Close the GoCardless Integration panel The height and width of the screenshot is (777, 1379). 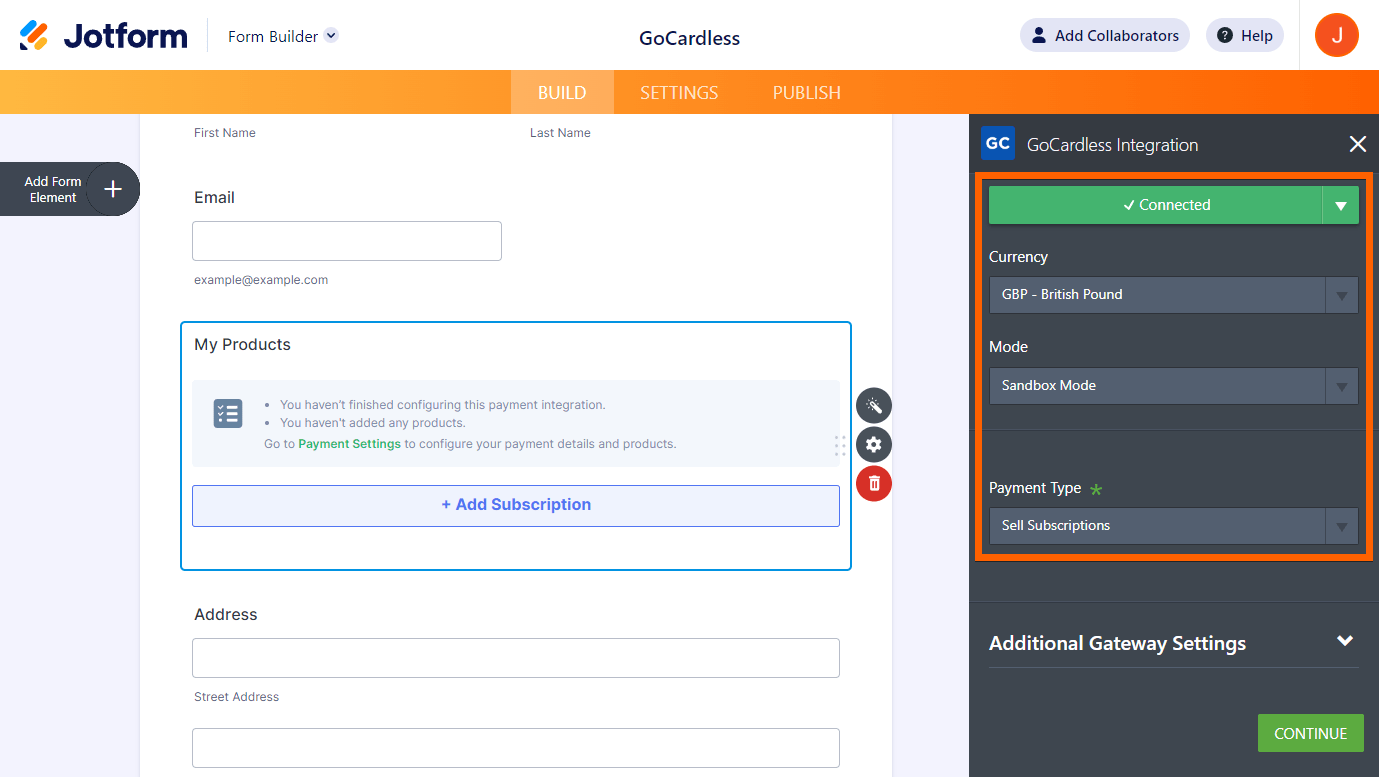1358,144
